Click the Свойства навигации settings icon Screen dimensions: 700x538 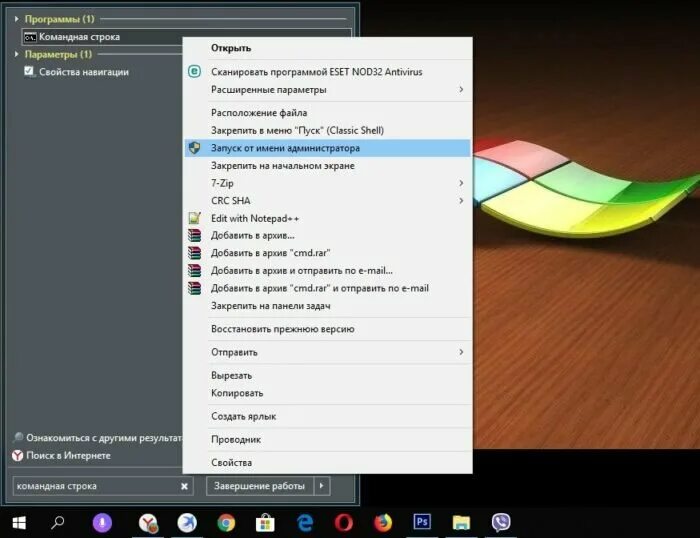tap(29, 72)
